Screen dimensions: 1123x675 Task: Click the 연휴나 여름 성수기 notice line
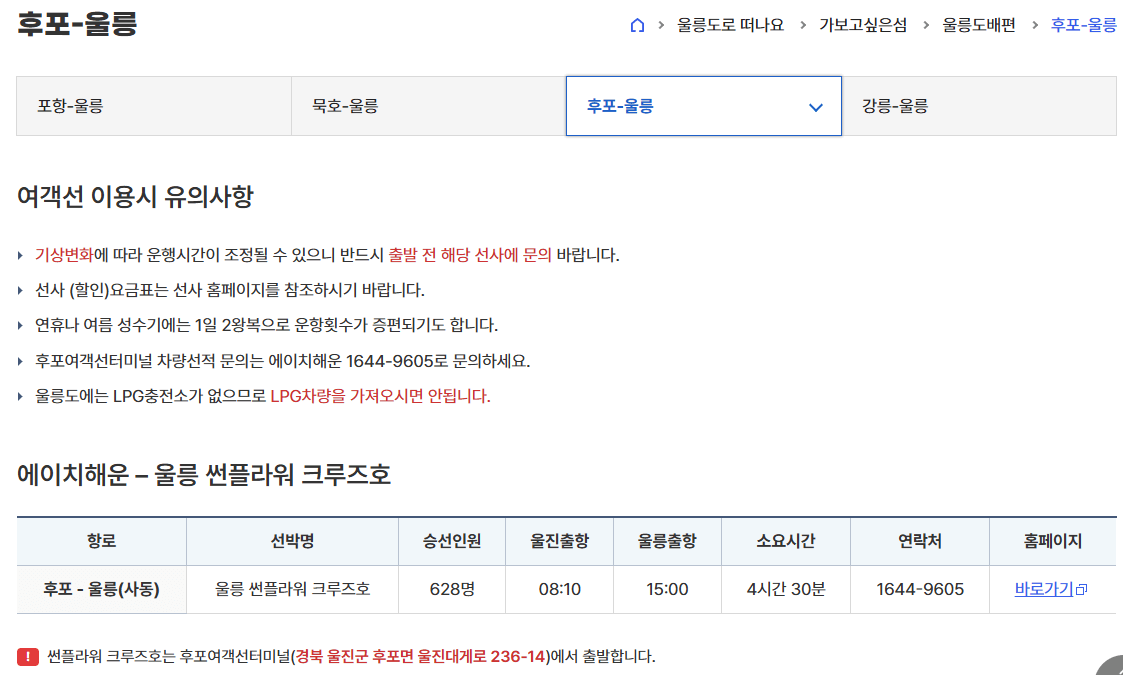(x=266, y=325)
